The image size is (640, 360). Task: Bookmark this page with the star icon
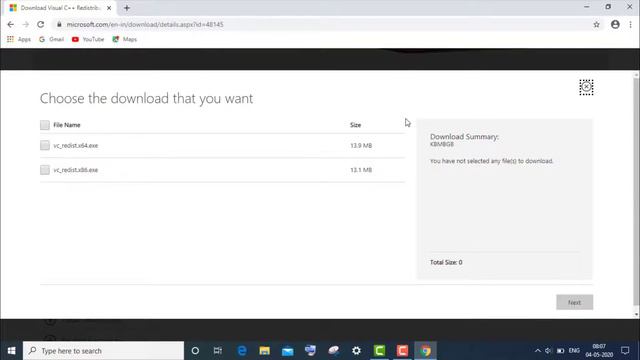596,24
